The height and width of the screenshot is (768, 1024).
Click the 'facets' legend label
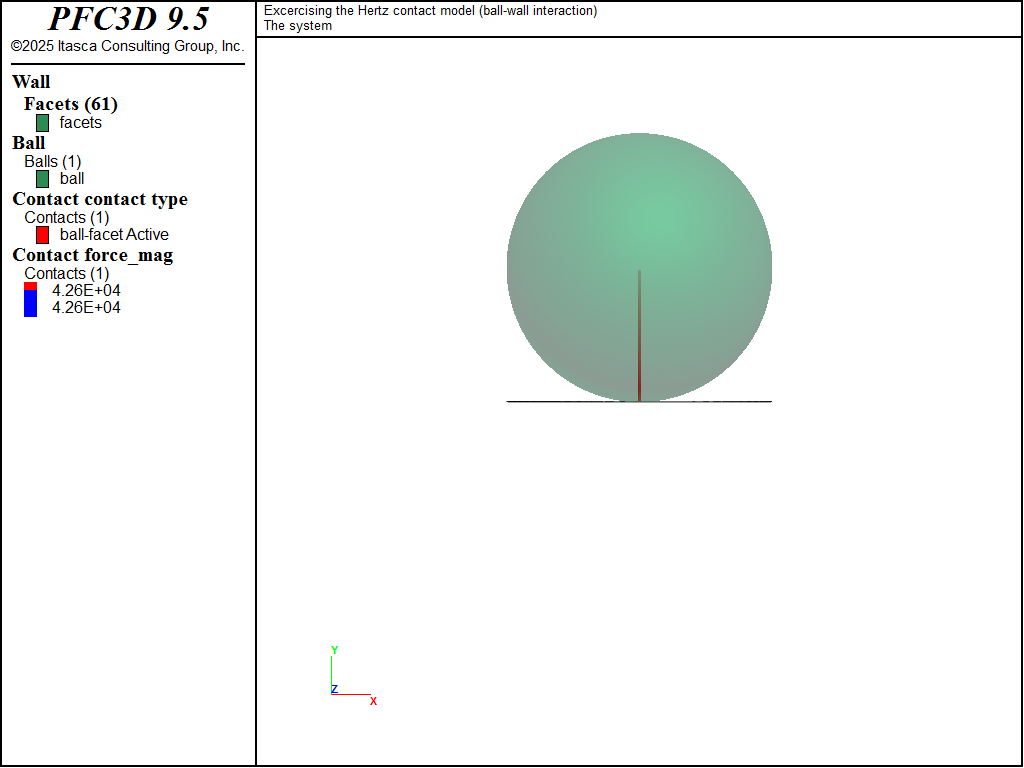coord(80,123)
